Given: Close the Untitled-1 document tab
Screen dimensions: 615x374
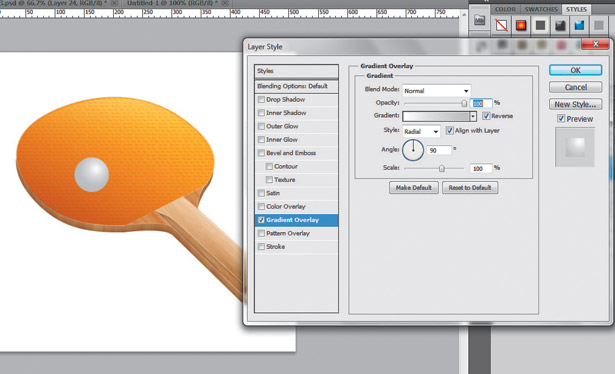Looking at the screenshot, I should click(225, 3).
